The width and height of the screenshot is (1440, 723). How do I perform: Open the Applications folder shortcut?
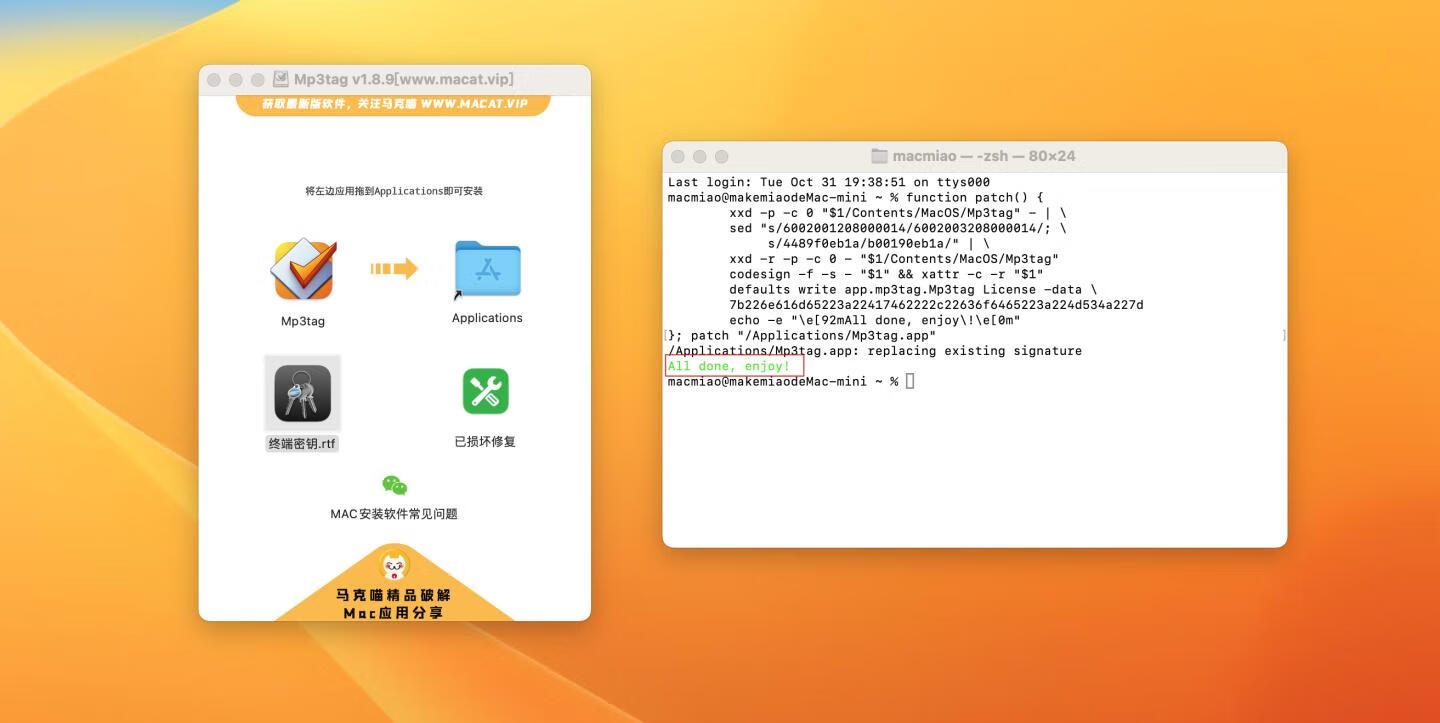coord(486,268)
